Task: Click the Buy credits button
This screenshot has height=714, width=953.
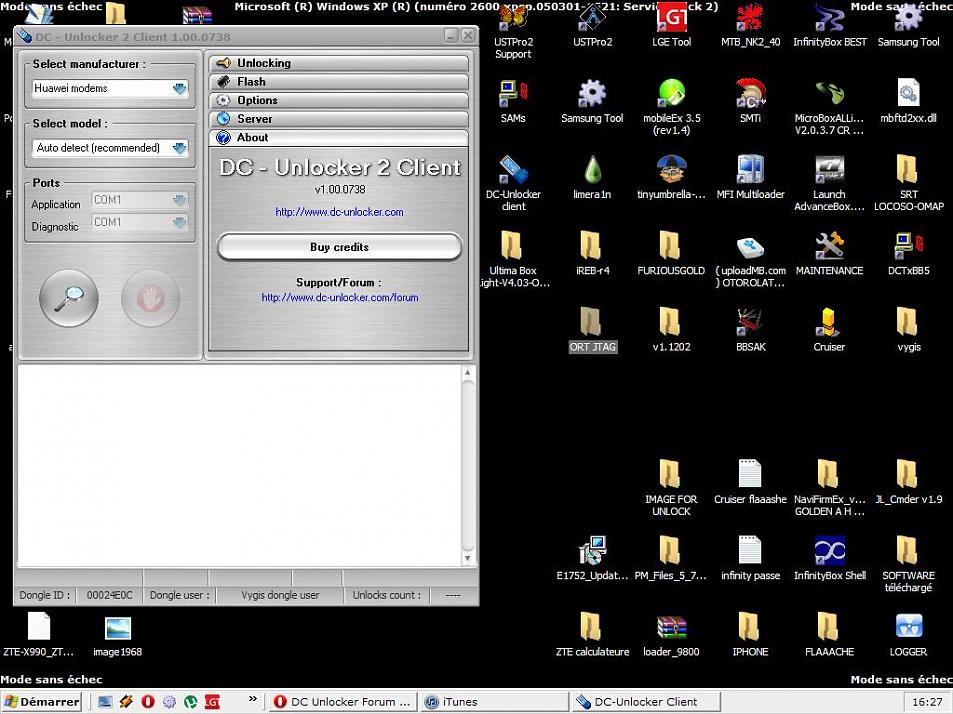Action: [339, 247]
